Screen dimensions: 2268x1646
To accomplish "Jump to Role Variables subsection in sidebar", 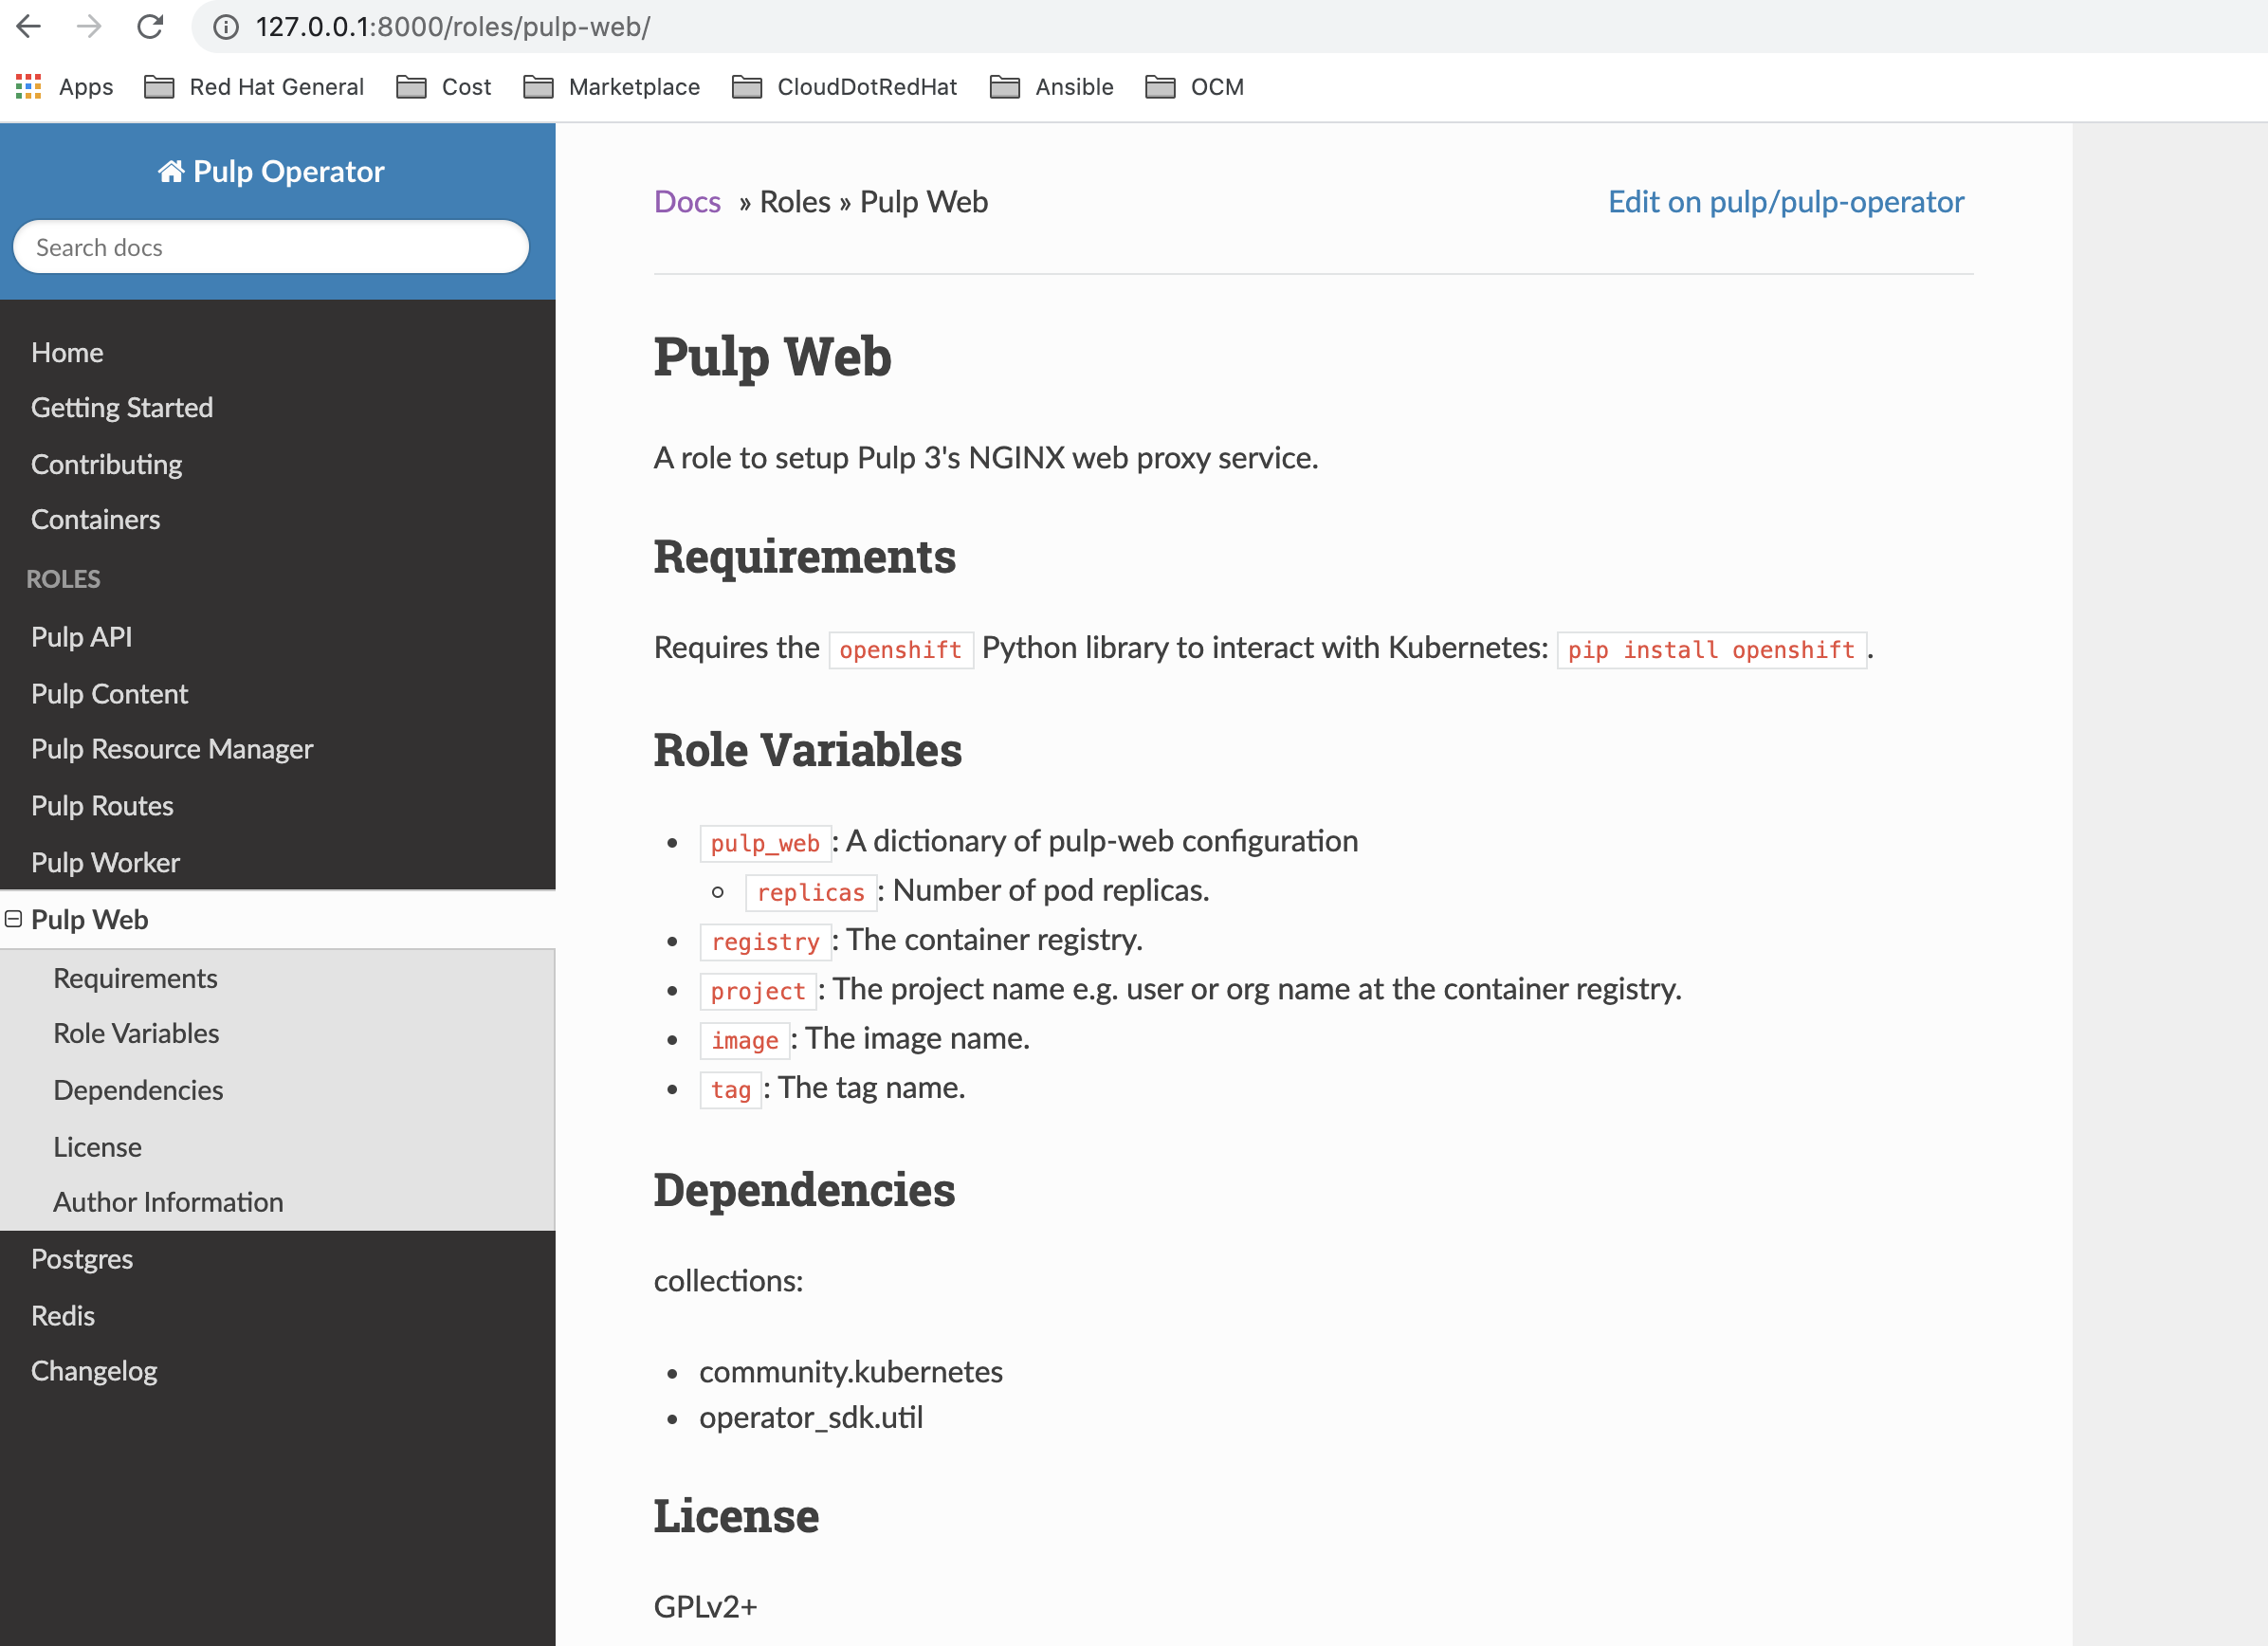I will pyautogui.click(x=136, y=1033).
